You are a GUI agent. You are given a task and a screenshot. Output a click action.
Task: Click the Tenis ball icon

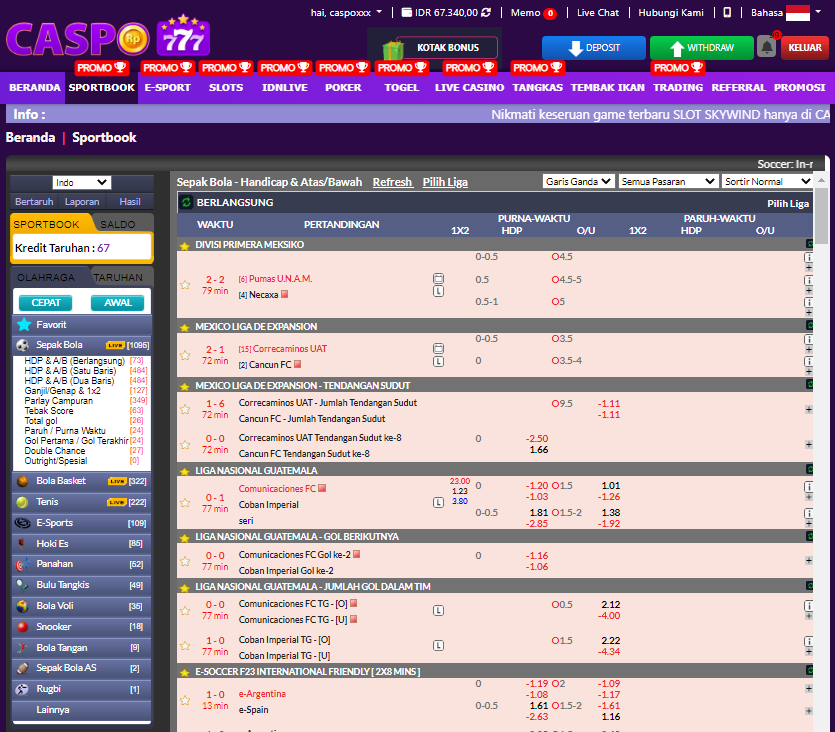[22, 502]
